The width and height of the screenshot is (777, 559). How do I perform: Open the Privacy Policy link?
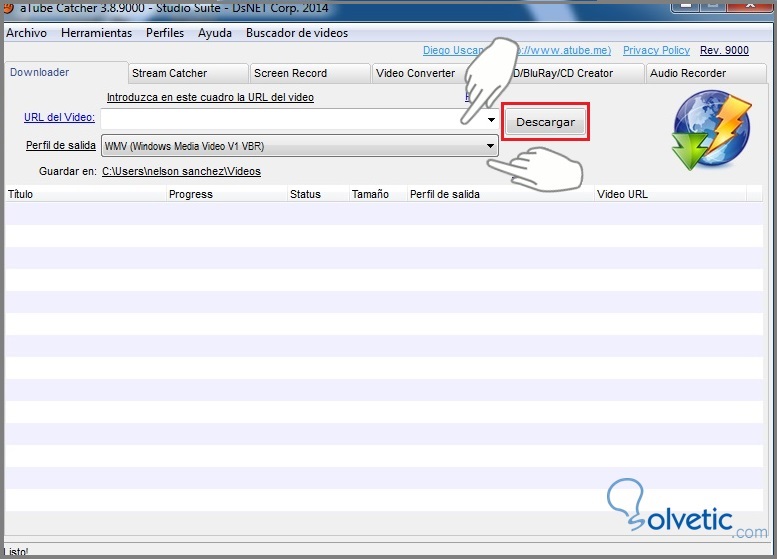[656, 50]
